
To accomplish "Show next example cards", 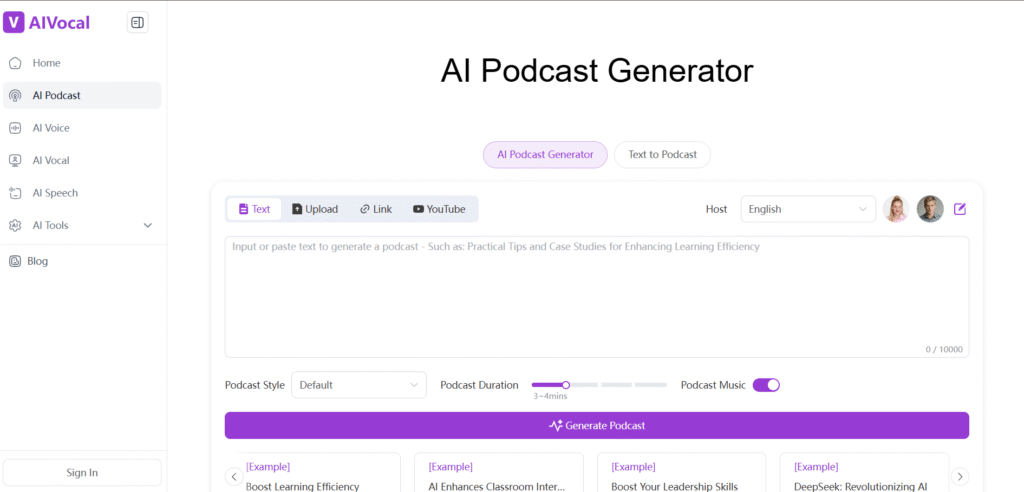I will tap(960, 476).
